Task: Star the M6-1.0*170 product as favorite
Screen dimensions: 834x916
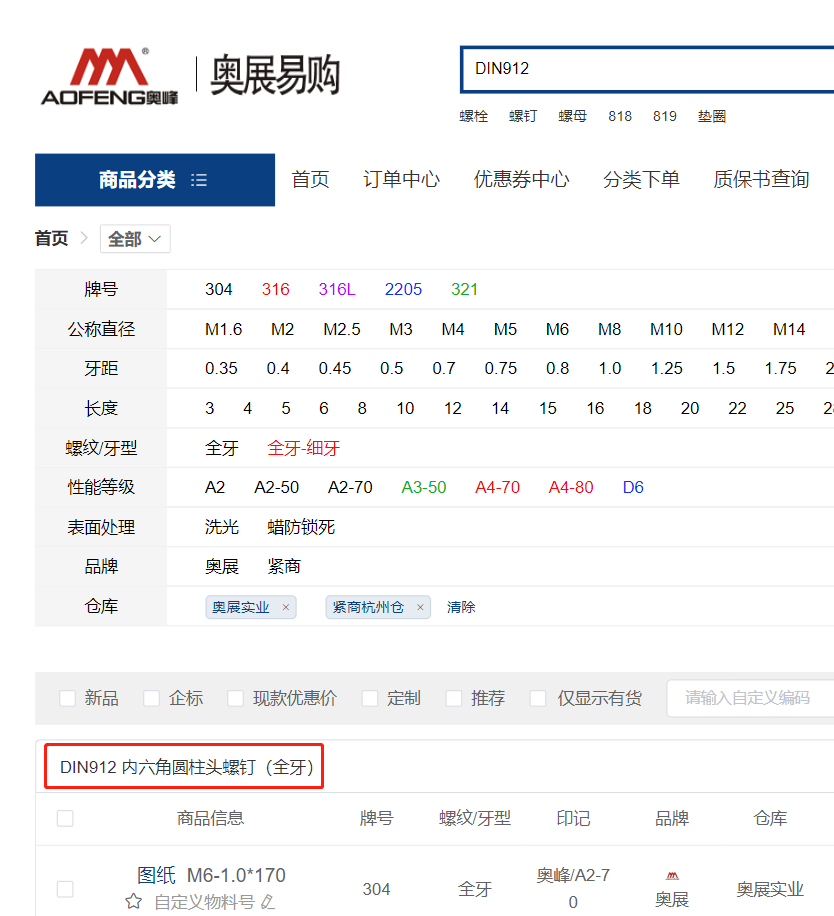Action: (x=134, y=901)
